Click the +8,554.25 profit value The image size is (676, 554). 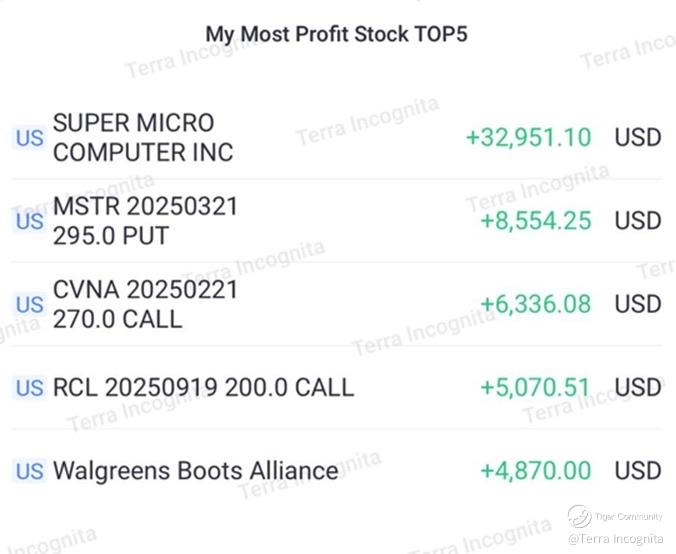[x=535, y=221]
